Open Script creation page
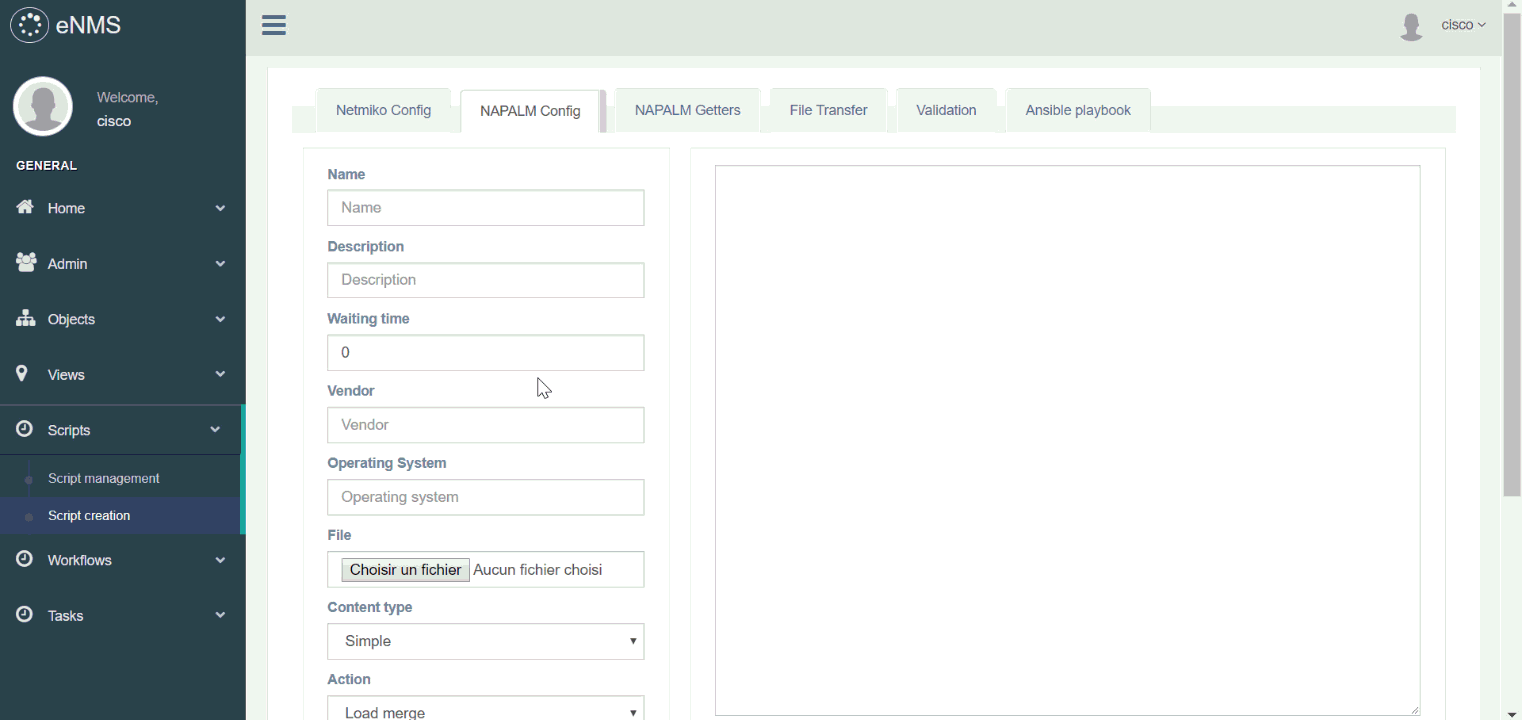This screenshot has width=1522, height=720. (x=89, y=515)
